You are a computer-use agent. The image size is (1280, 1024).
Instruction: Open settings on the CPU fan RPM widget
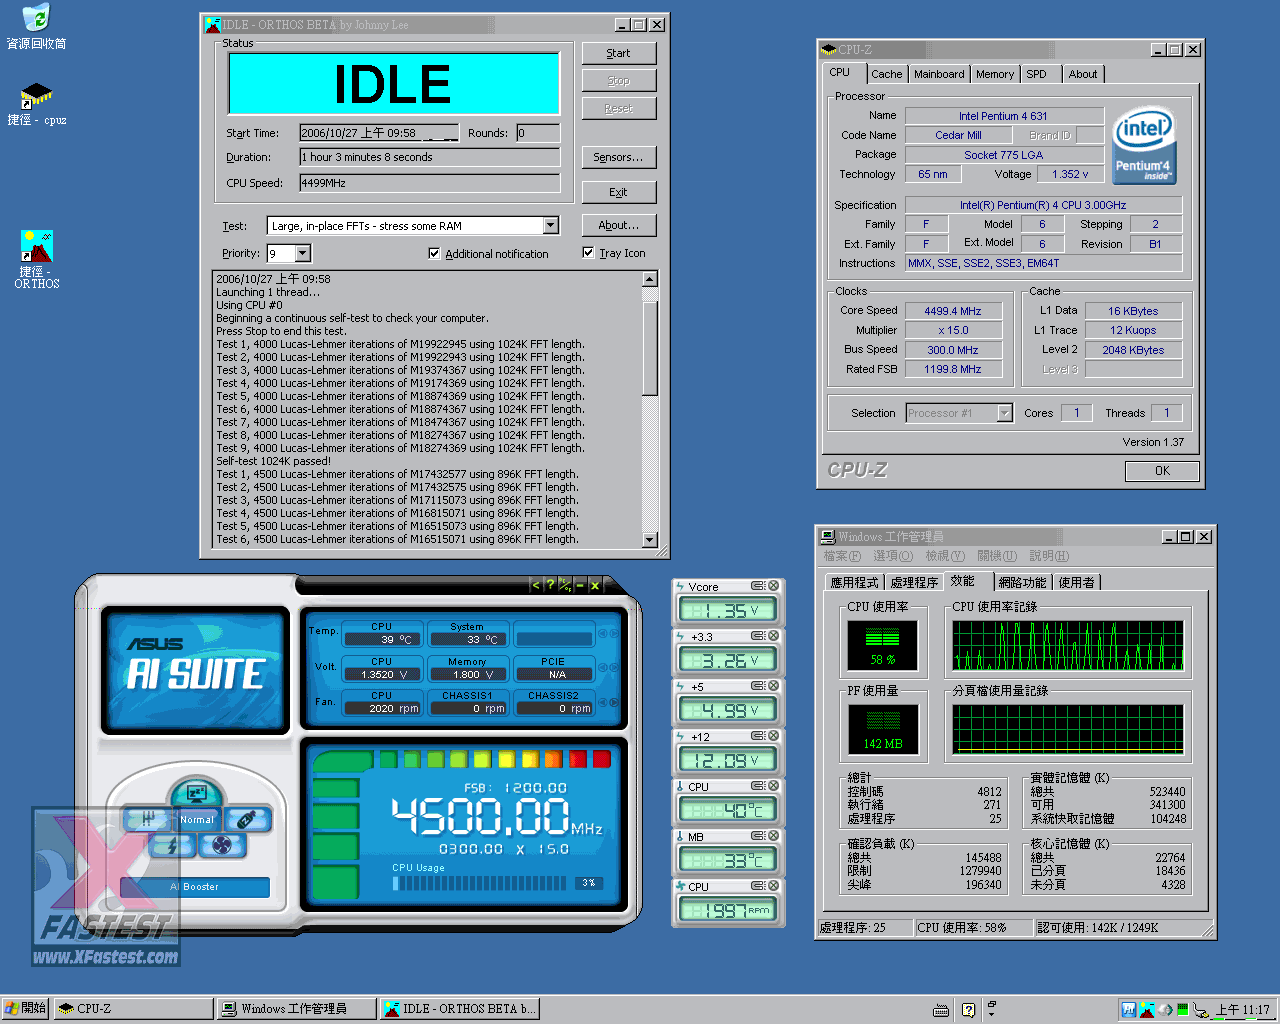[758, 886]
